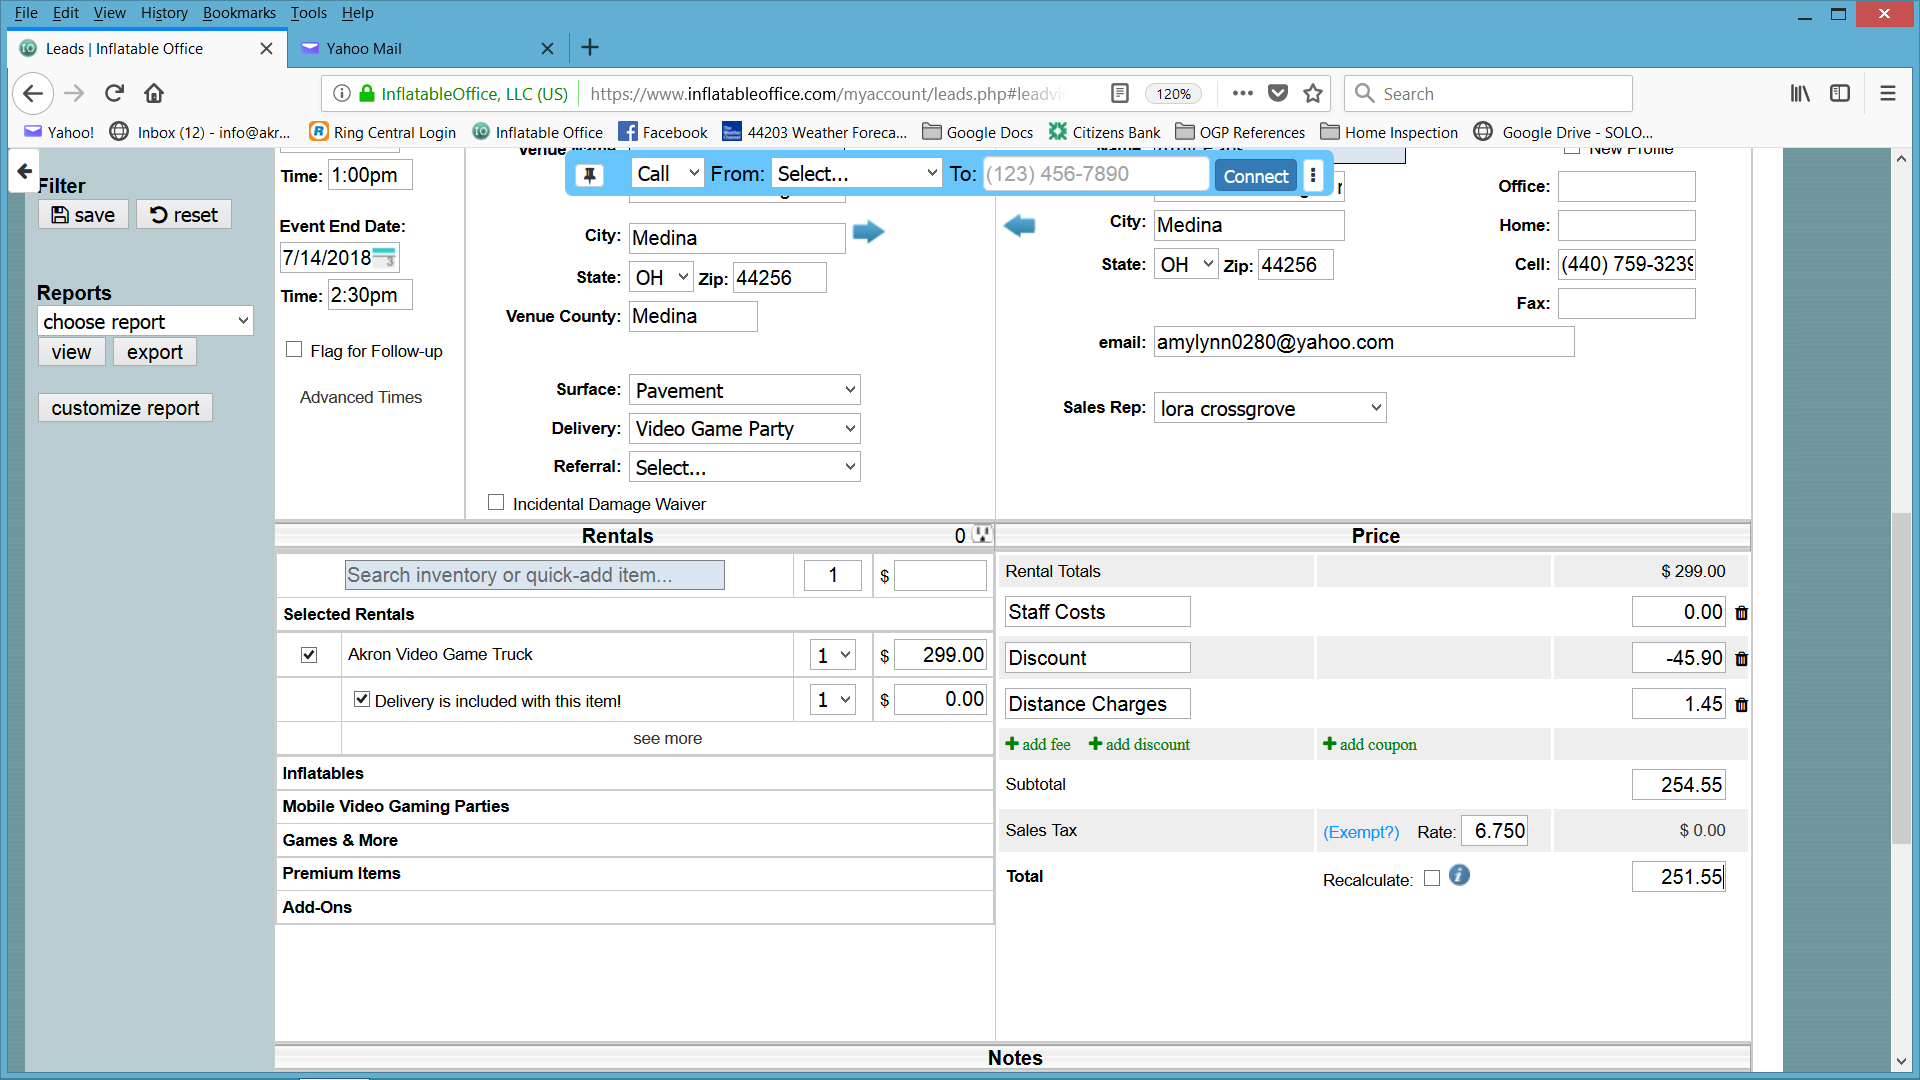Viewport: 1920px width, 1080px height.
Task: Click the add coupon link
Action: (x=1377, y=745)
